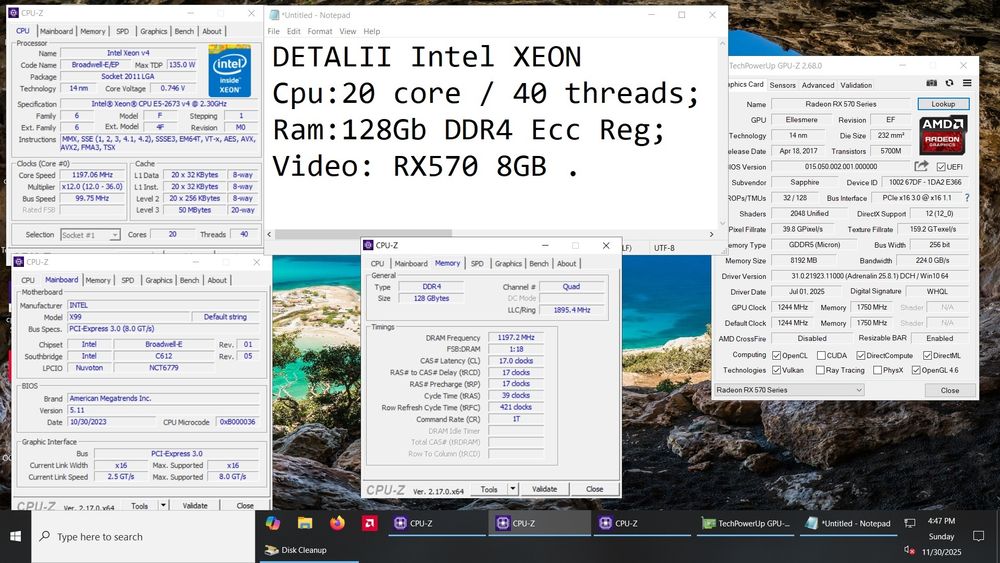1000x563 pixels.
Task: Switch to the Sensors tab in GPU-Z
Action: 782,85
